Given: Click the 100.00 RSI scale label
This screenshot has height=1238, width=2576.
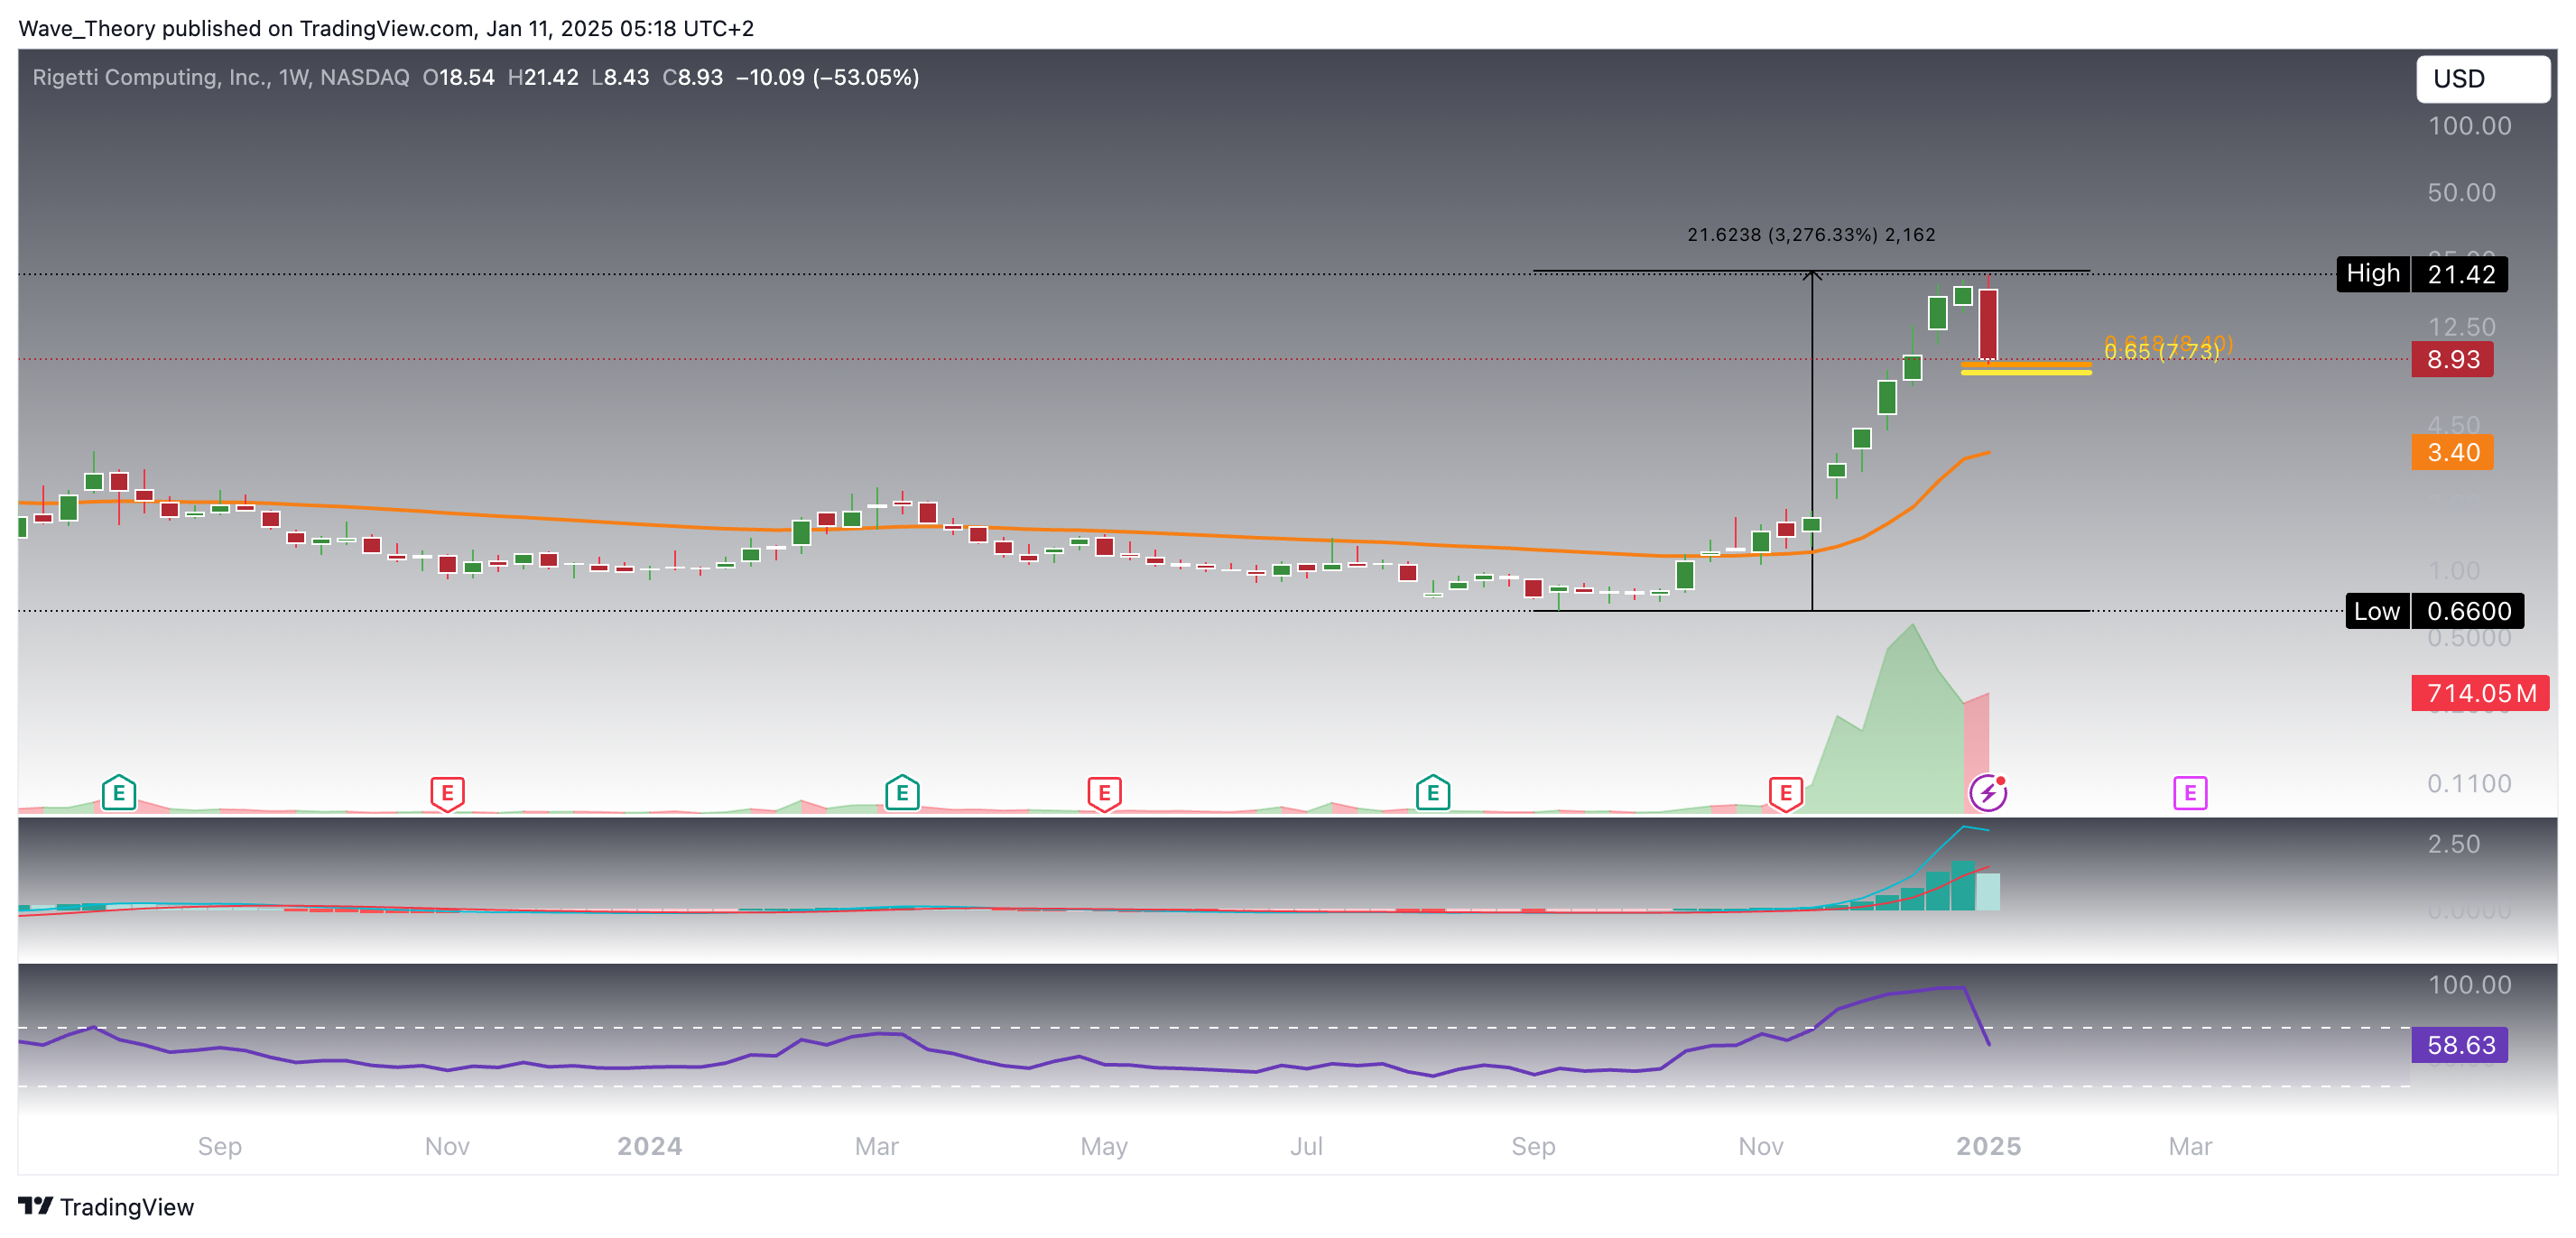Looking at the screenshot, I should [x=2470, y=985].
